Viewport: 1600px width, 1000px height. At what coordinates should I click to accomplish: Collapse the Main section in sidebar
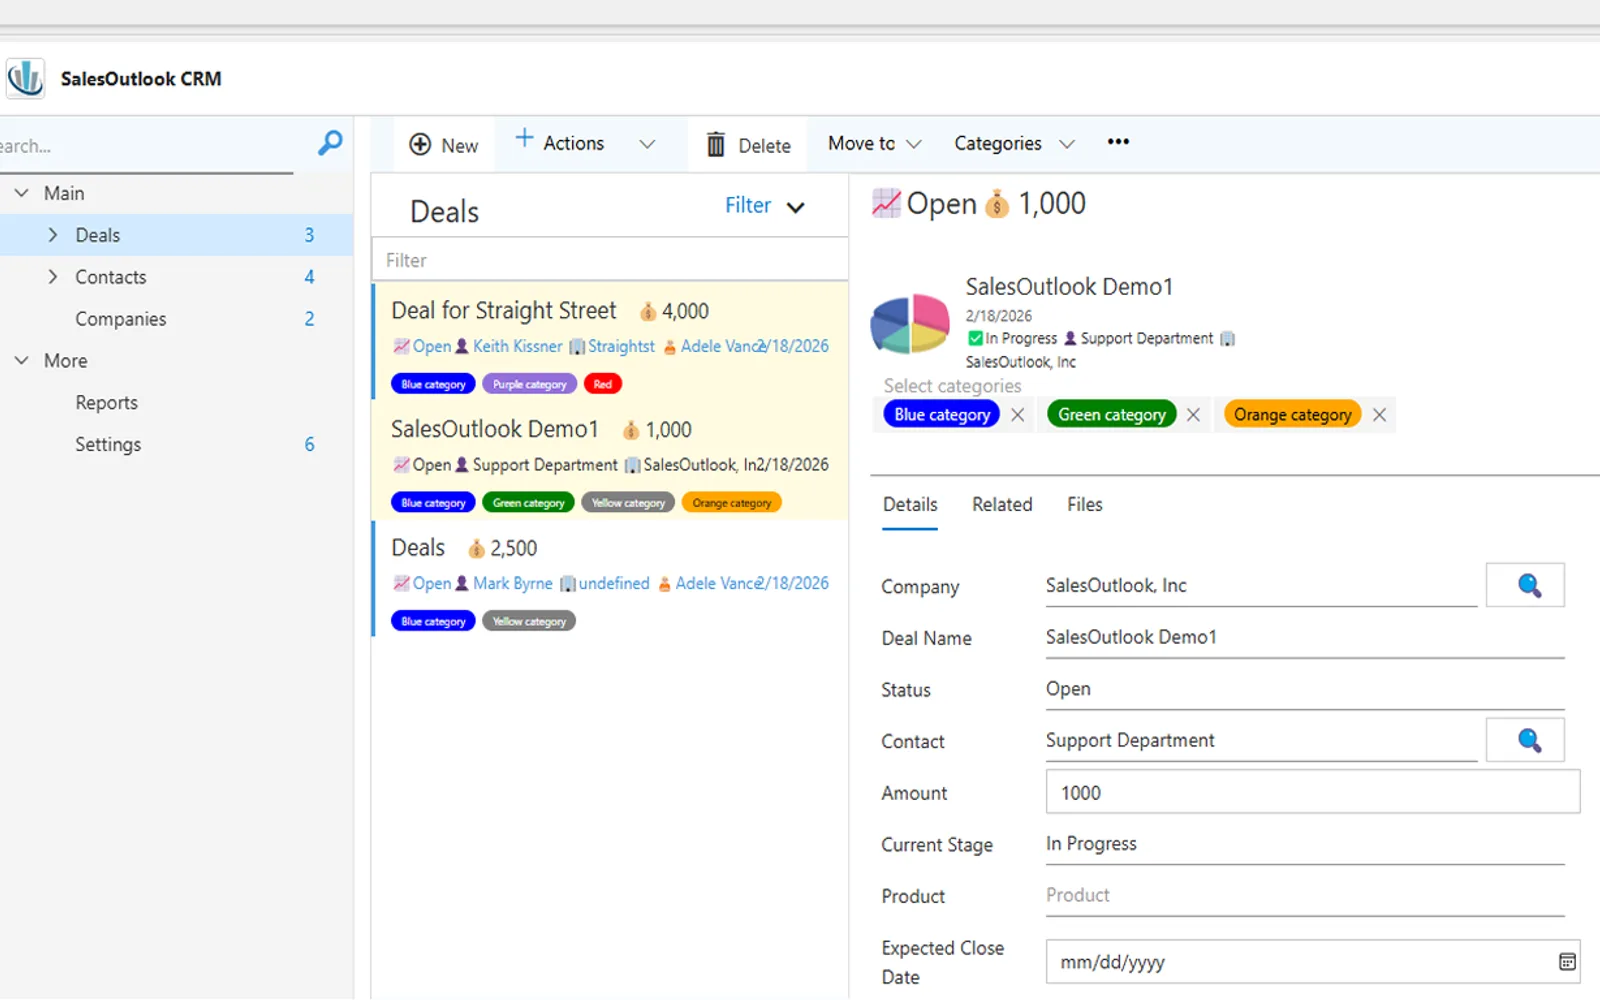pyautogui.click(x=21, y=193)
